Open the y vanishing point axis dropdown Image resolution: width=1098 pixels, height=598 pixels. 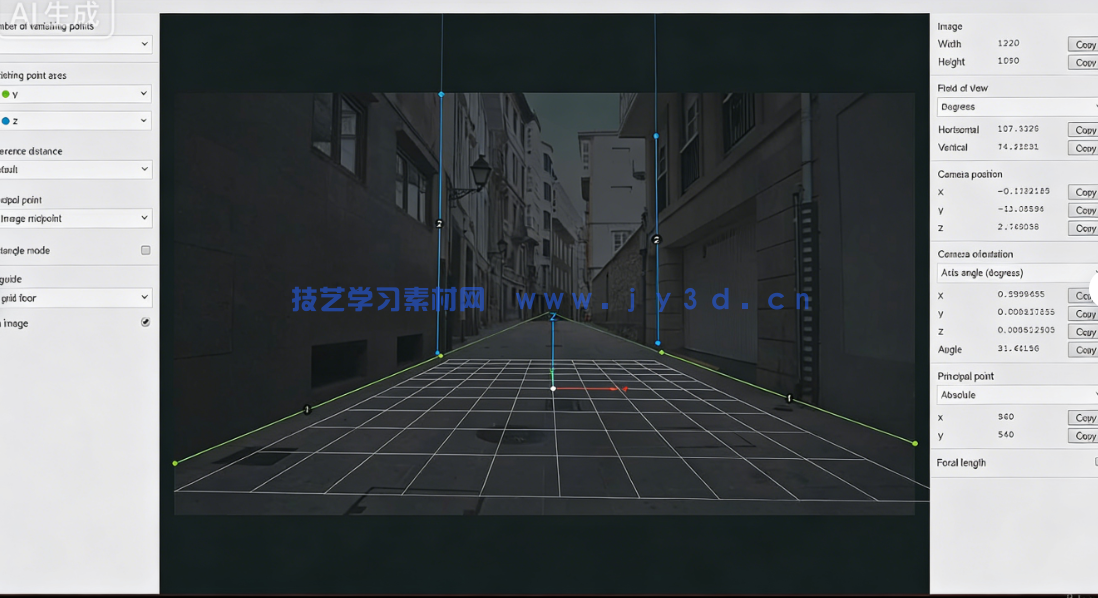point(75,95)
